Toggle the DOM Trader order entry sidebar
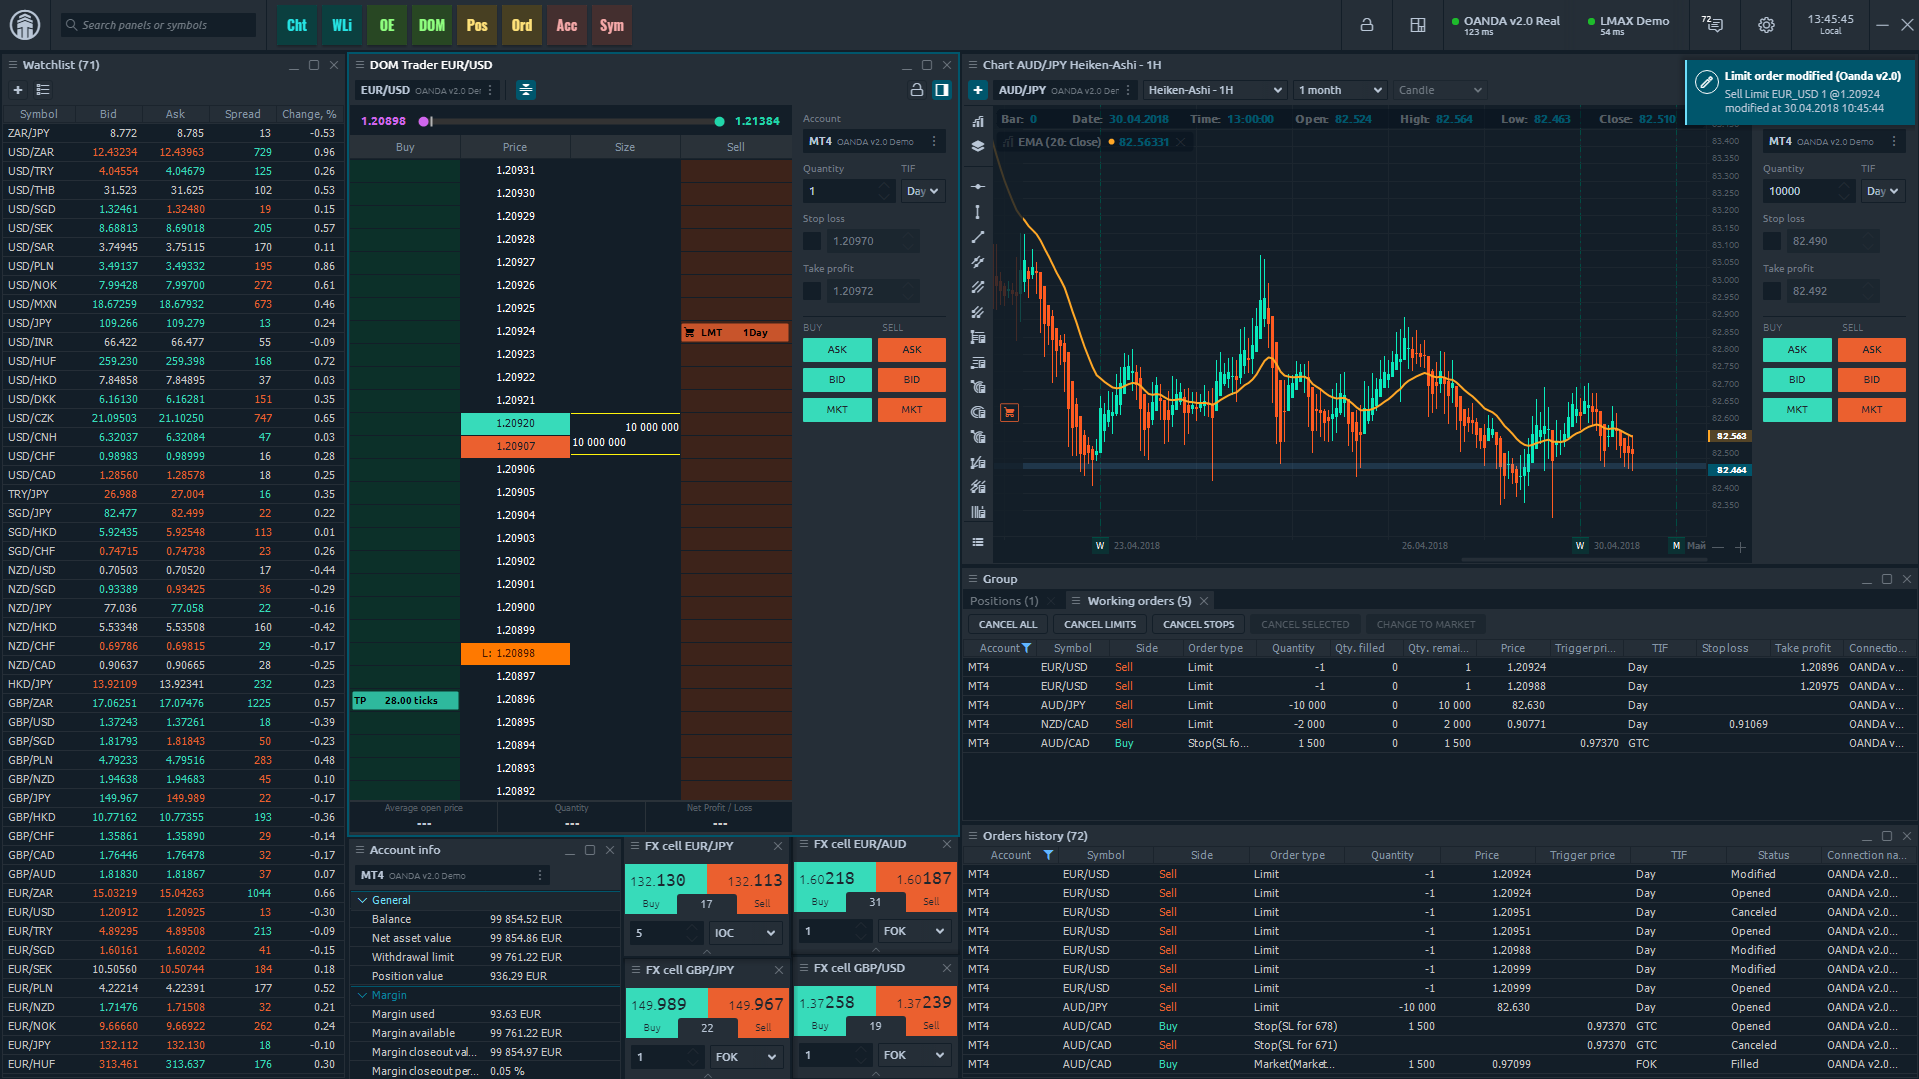This screenshot has width=1919, height=1079. 942,90
